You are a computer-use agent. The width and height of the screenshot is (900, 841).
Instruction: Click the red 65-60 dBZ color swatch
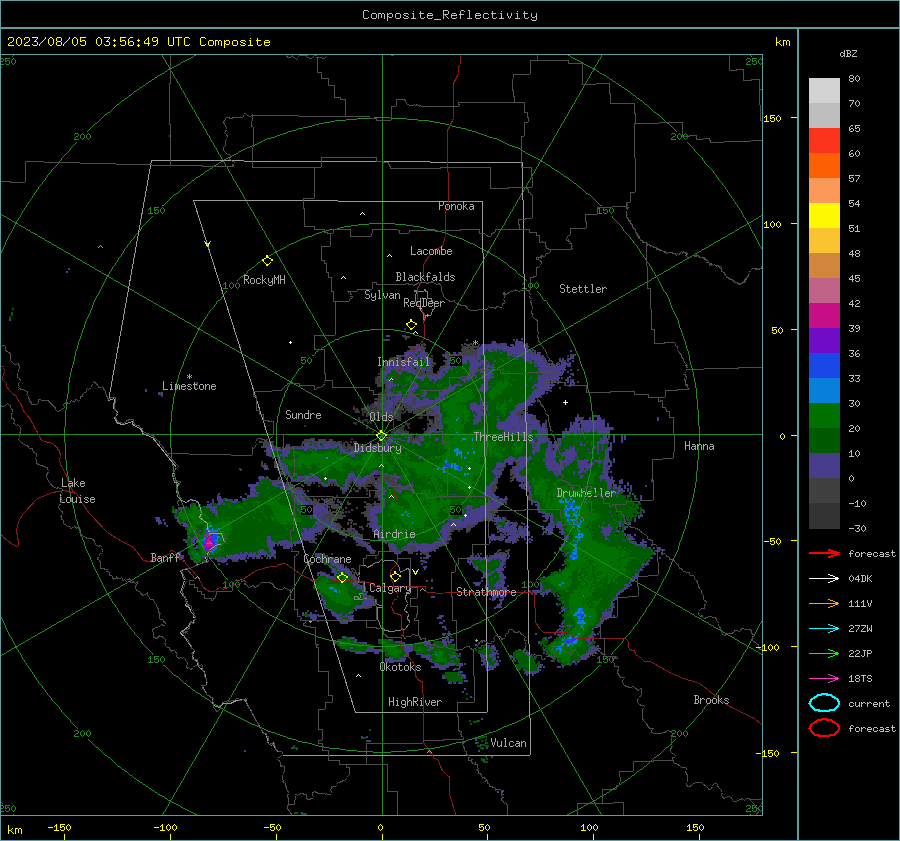pos(824,141)
